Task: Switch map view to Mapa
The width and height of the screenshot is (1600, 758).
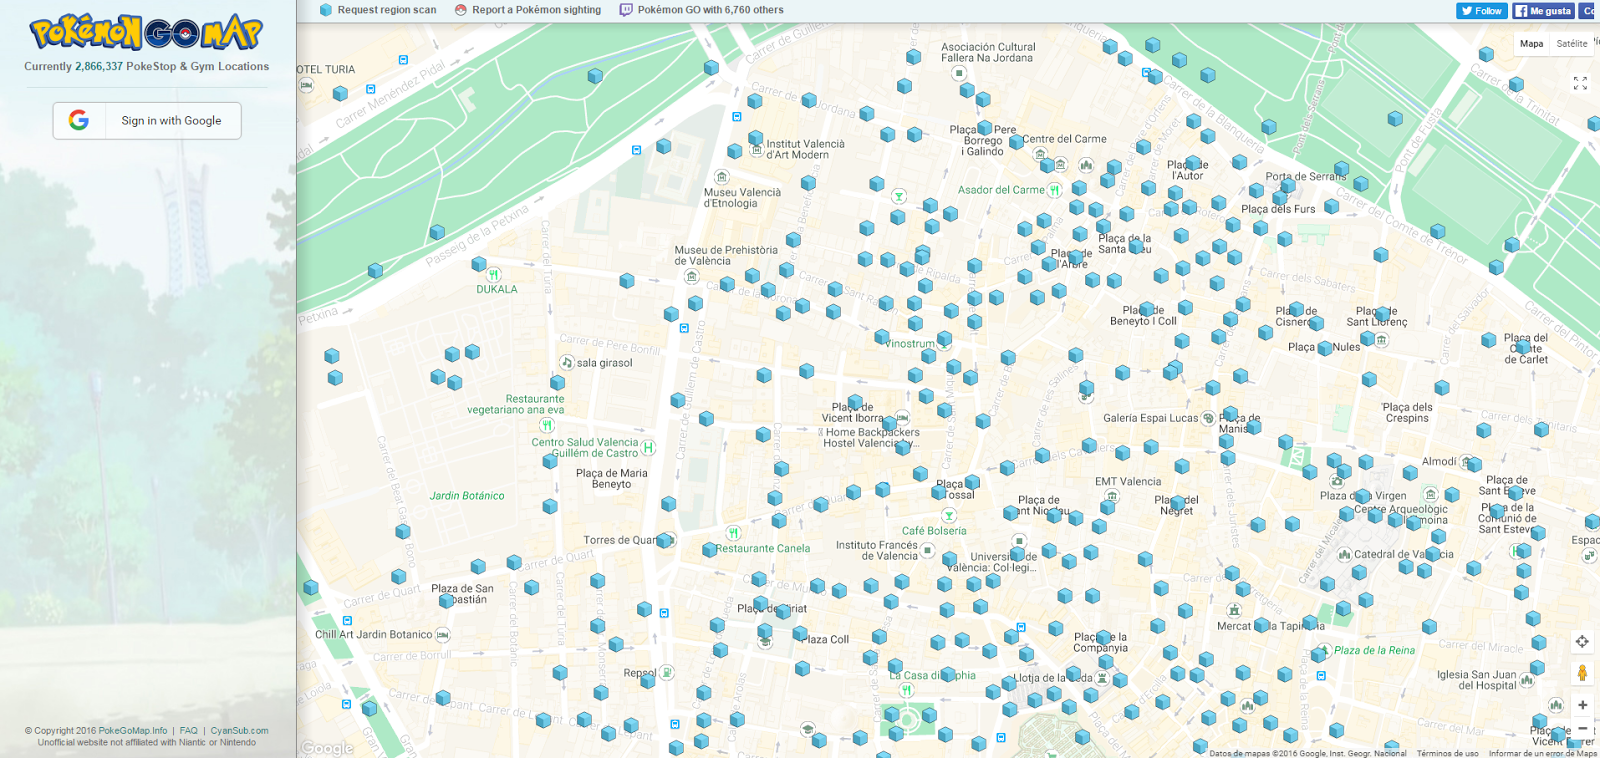Action: pos(1531,44)
